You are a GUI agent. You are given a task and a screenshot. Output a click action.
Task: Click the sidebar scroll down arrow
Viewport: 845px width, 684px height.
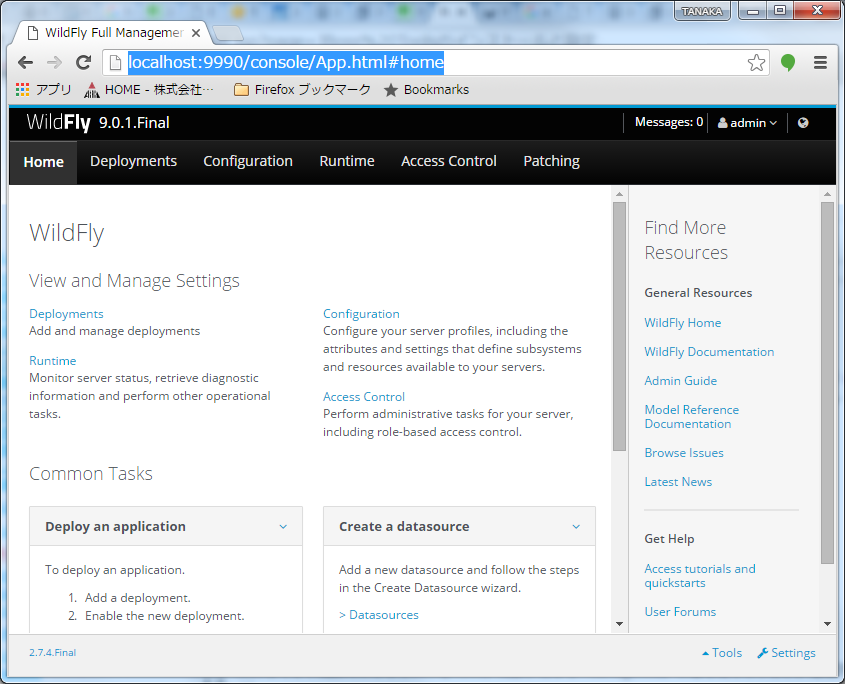(827, 624)
